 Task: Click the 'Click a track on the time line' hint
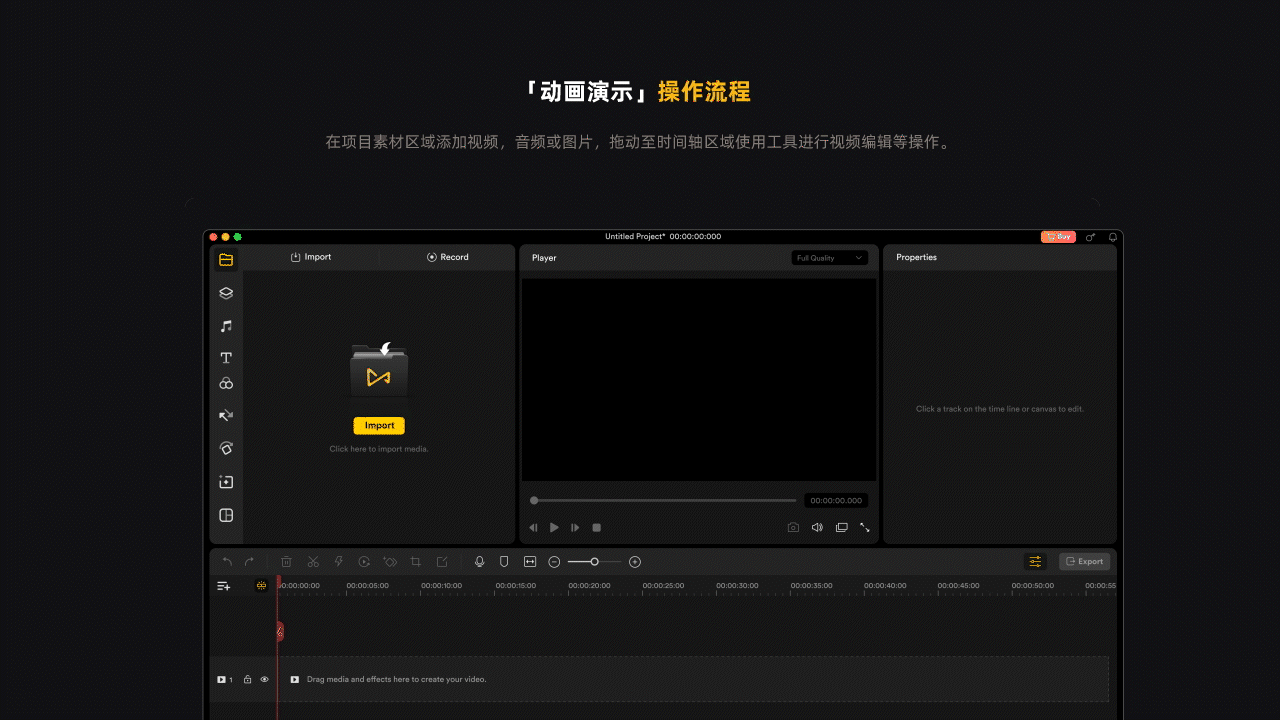click(1000, 409)
